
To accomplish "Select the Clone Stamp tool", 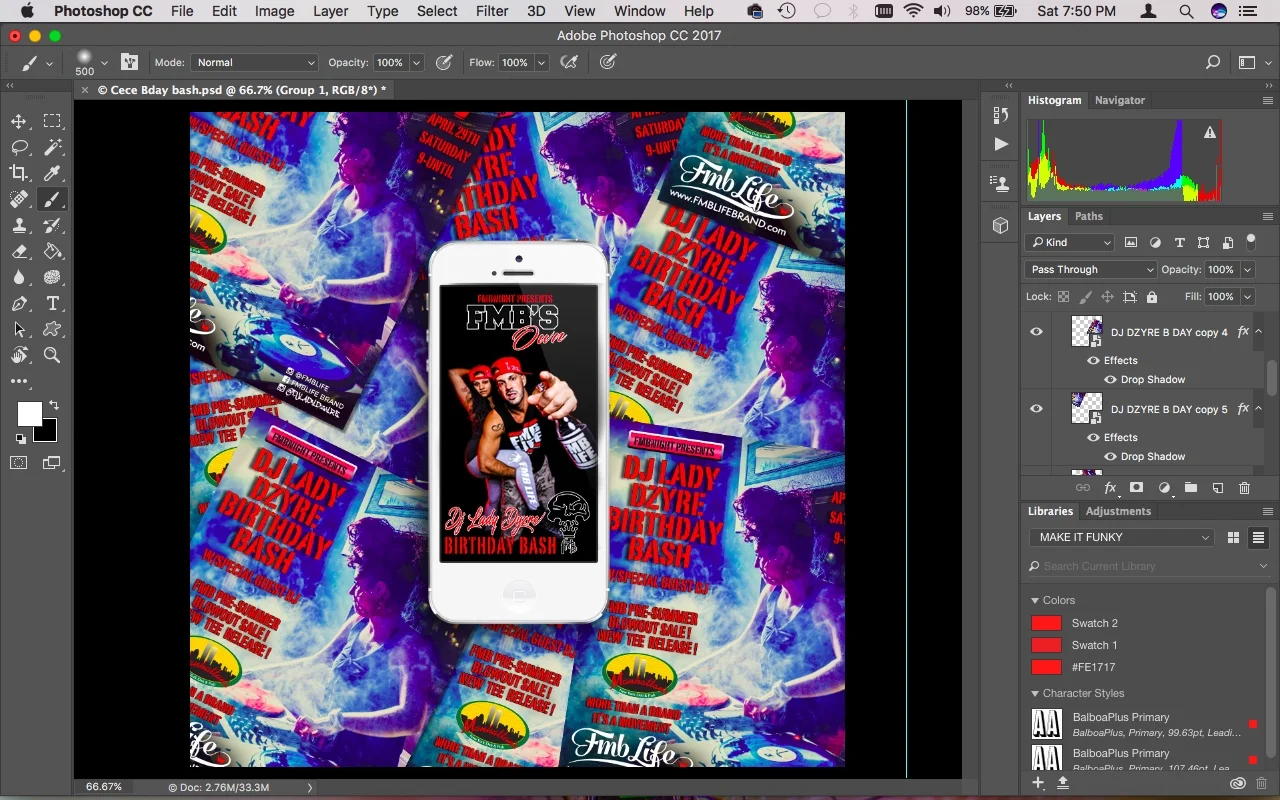I will point(19,225).
